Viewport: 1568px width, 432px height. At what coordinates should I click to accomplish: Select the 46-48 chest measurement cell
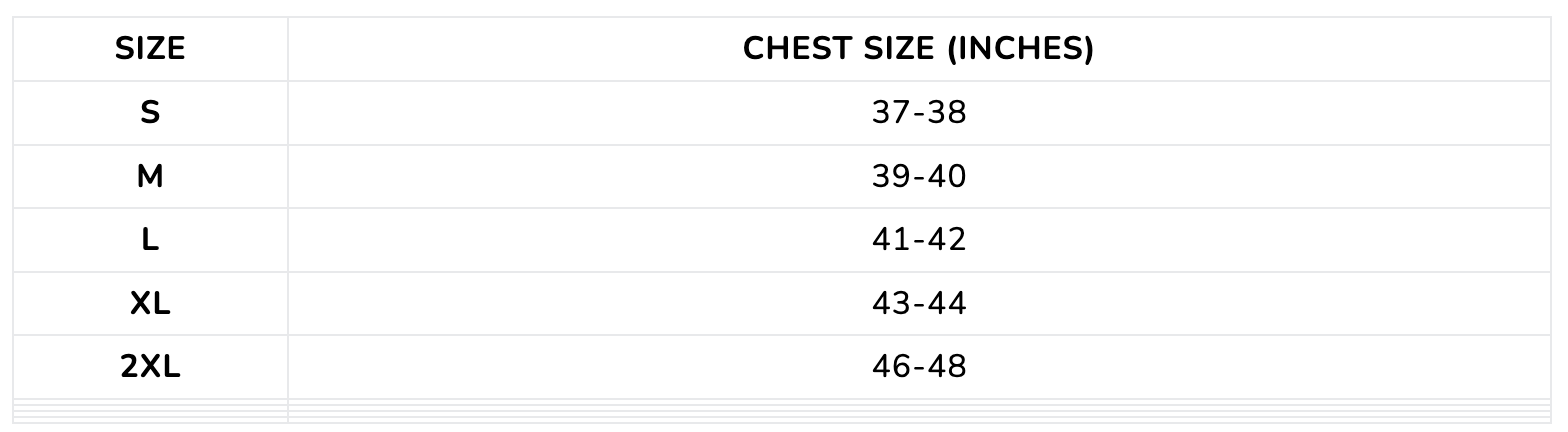[918, 367]
